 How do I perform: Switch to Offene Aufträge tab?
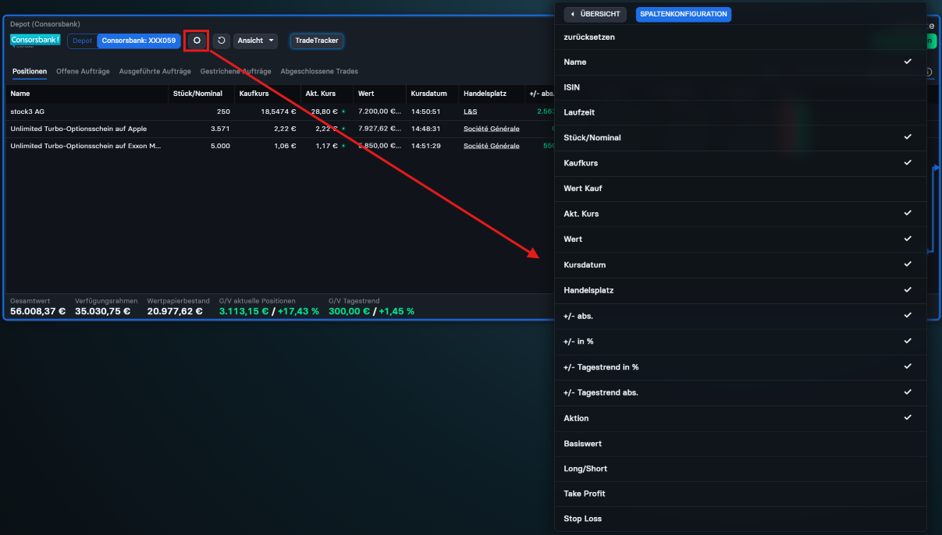(83, 71)
